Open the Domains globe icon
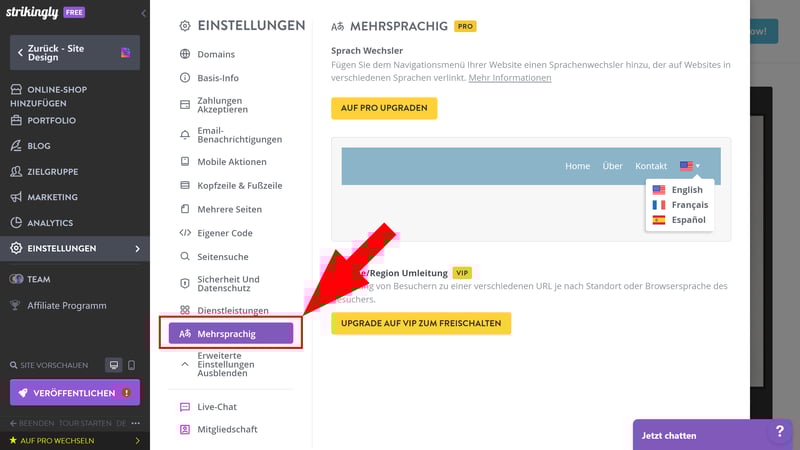Viewport: 800px width, 450px height. [x=185, y=54]
